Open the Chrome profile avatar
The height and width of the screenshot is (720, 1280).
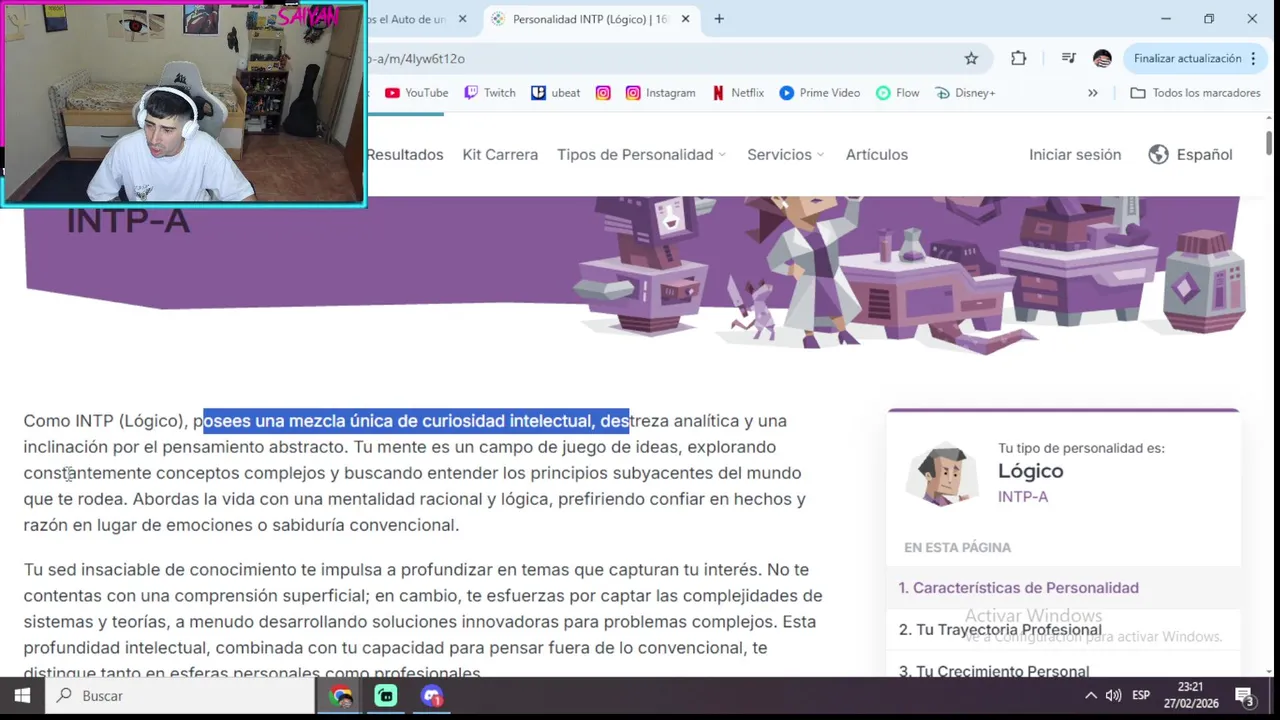point(1102,59)
